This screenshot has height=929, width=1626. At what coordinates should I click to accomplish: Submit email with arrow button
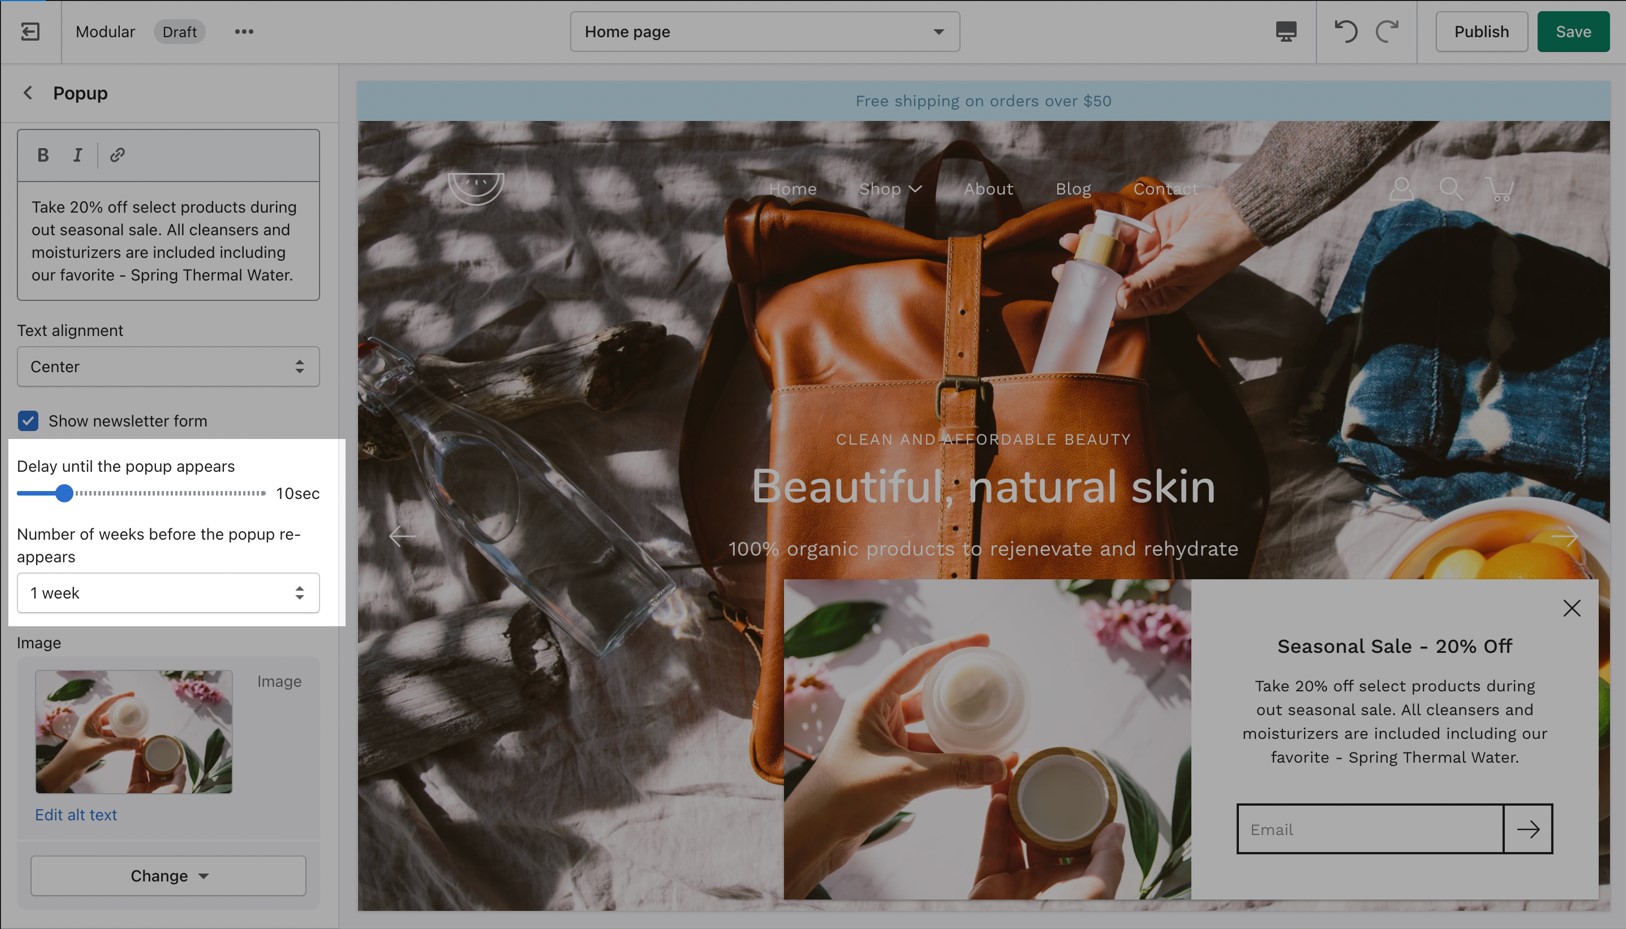1527,829
